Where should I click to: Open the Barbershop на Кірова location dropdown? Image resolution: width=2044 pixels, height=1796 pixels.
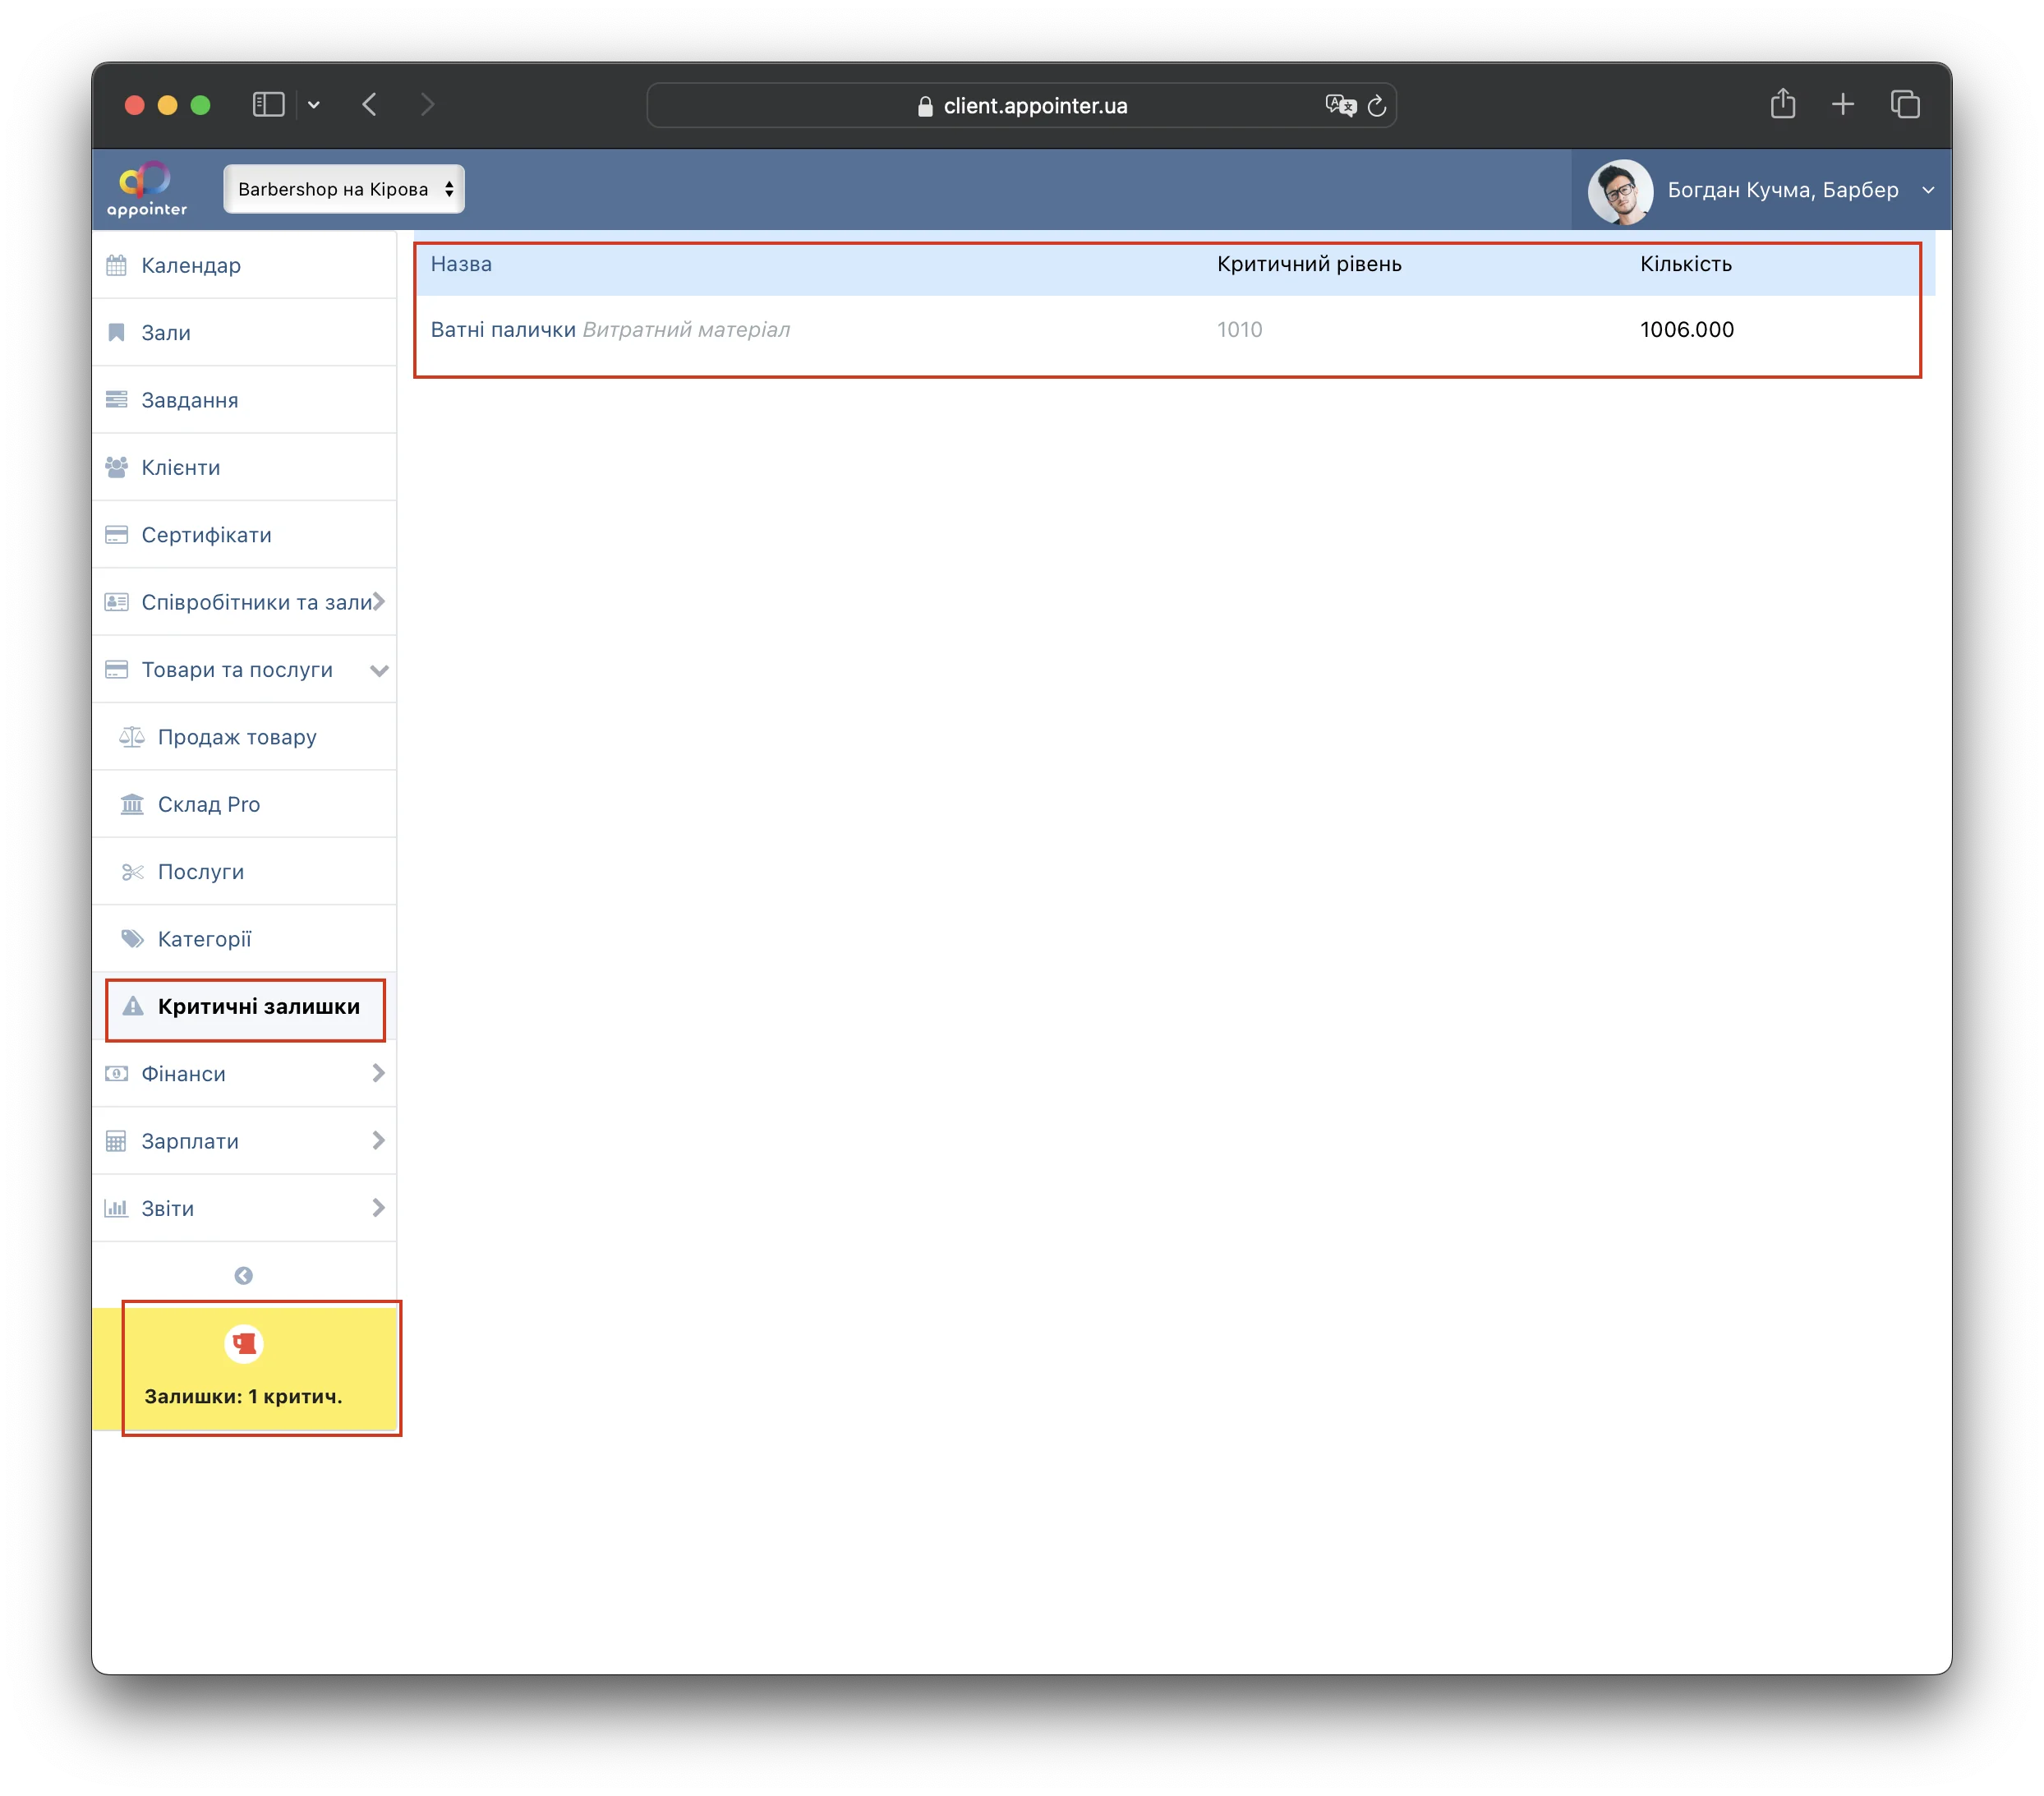[x=344, y=189]
